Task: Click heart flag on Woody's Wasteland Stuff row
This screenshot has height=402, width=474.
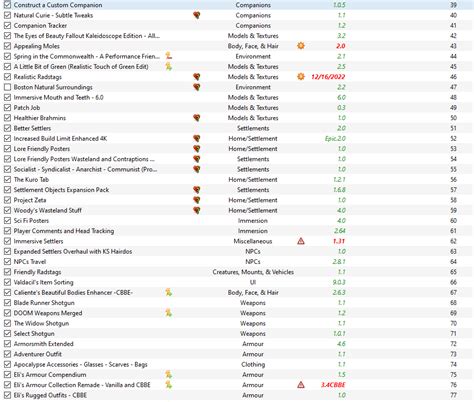Action: click(x=197, y=210)
